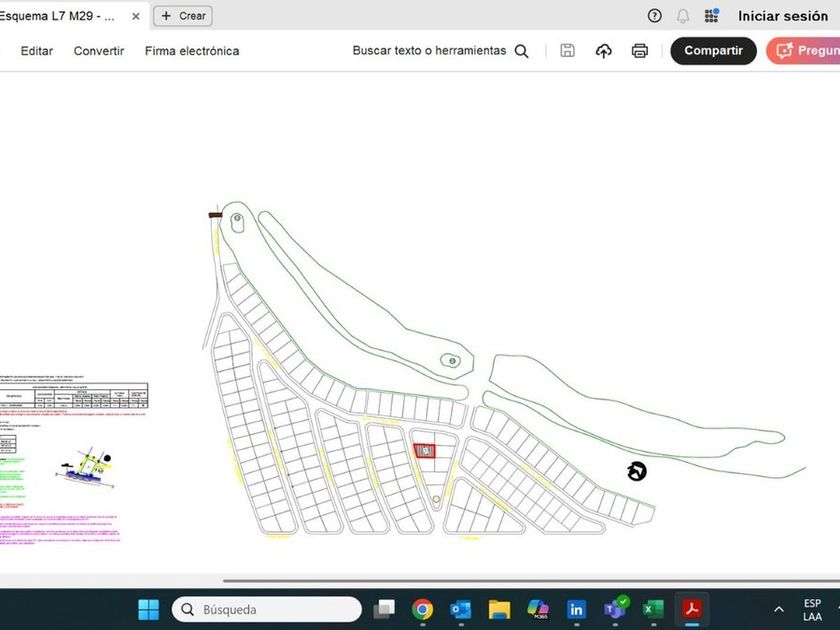Screen dimensions: 840x630
Task: Open the Editar menu
Action: [x=37, y=51]
